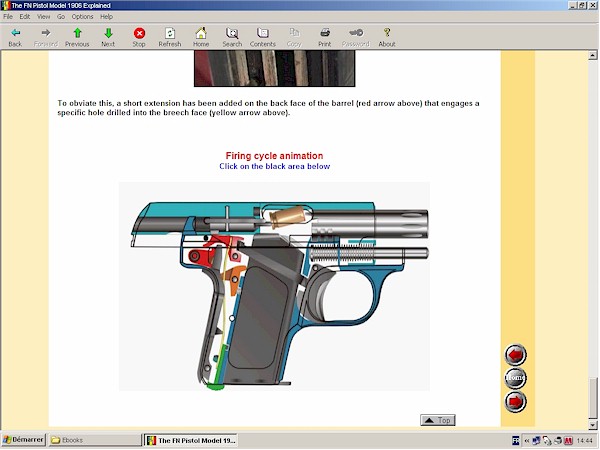Click the Top button to return to page top
Screen dimensions: 600x450
click(438, 420)
